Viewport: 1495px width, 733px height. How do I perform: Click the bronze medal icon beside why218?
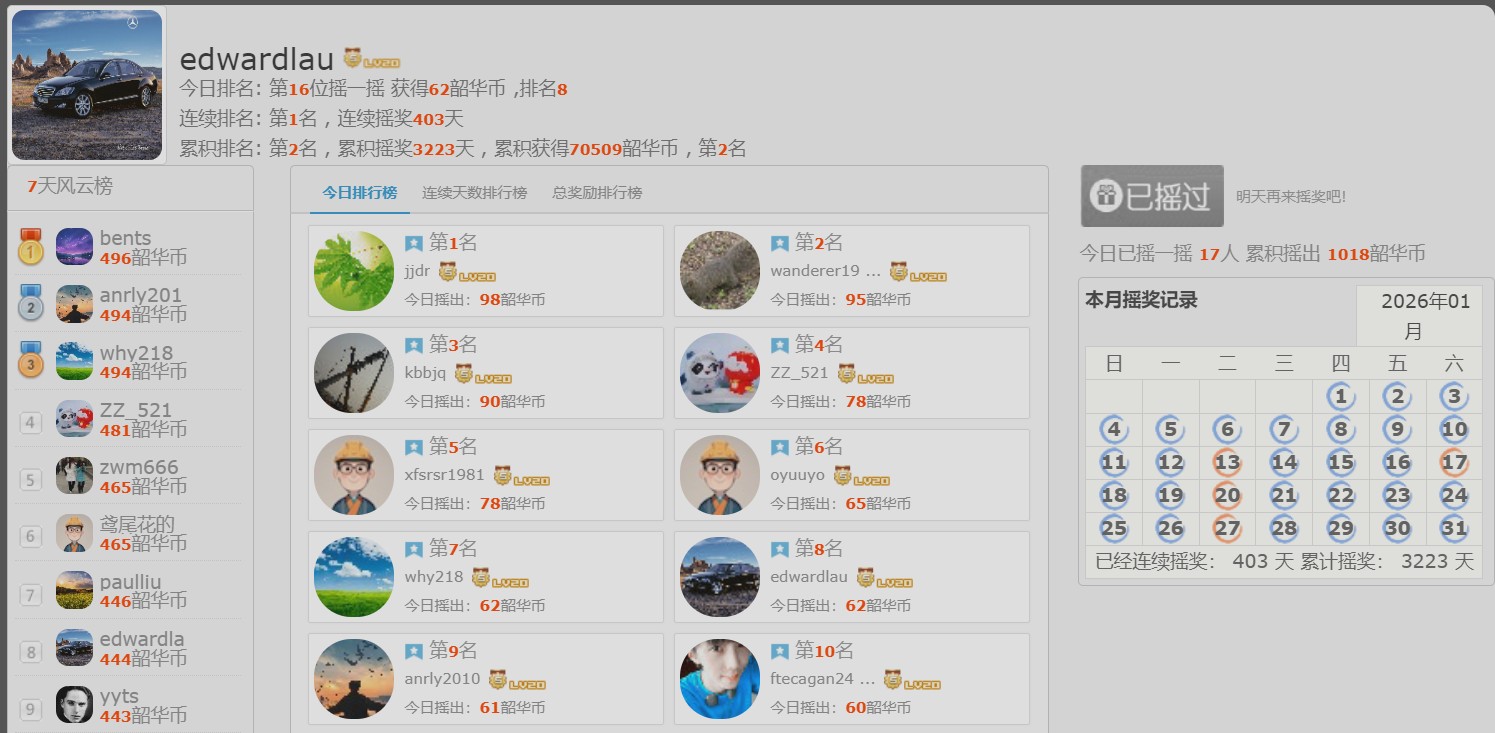point(30,361)
